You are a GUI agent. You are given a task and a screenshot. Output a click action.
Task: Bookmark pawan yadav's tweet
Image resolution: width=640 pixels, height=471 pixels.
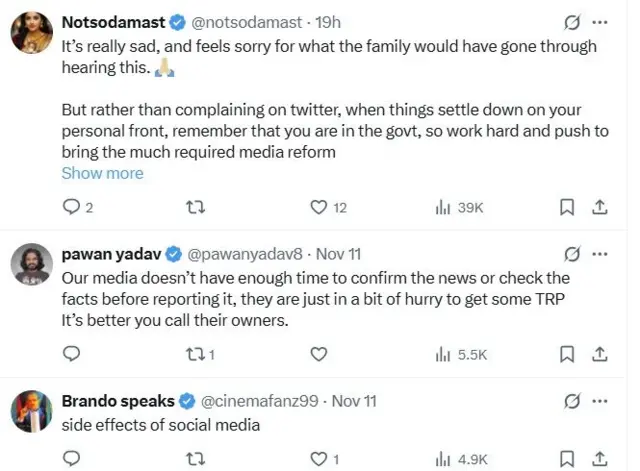click(x=566, y=354)
